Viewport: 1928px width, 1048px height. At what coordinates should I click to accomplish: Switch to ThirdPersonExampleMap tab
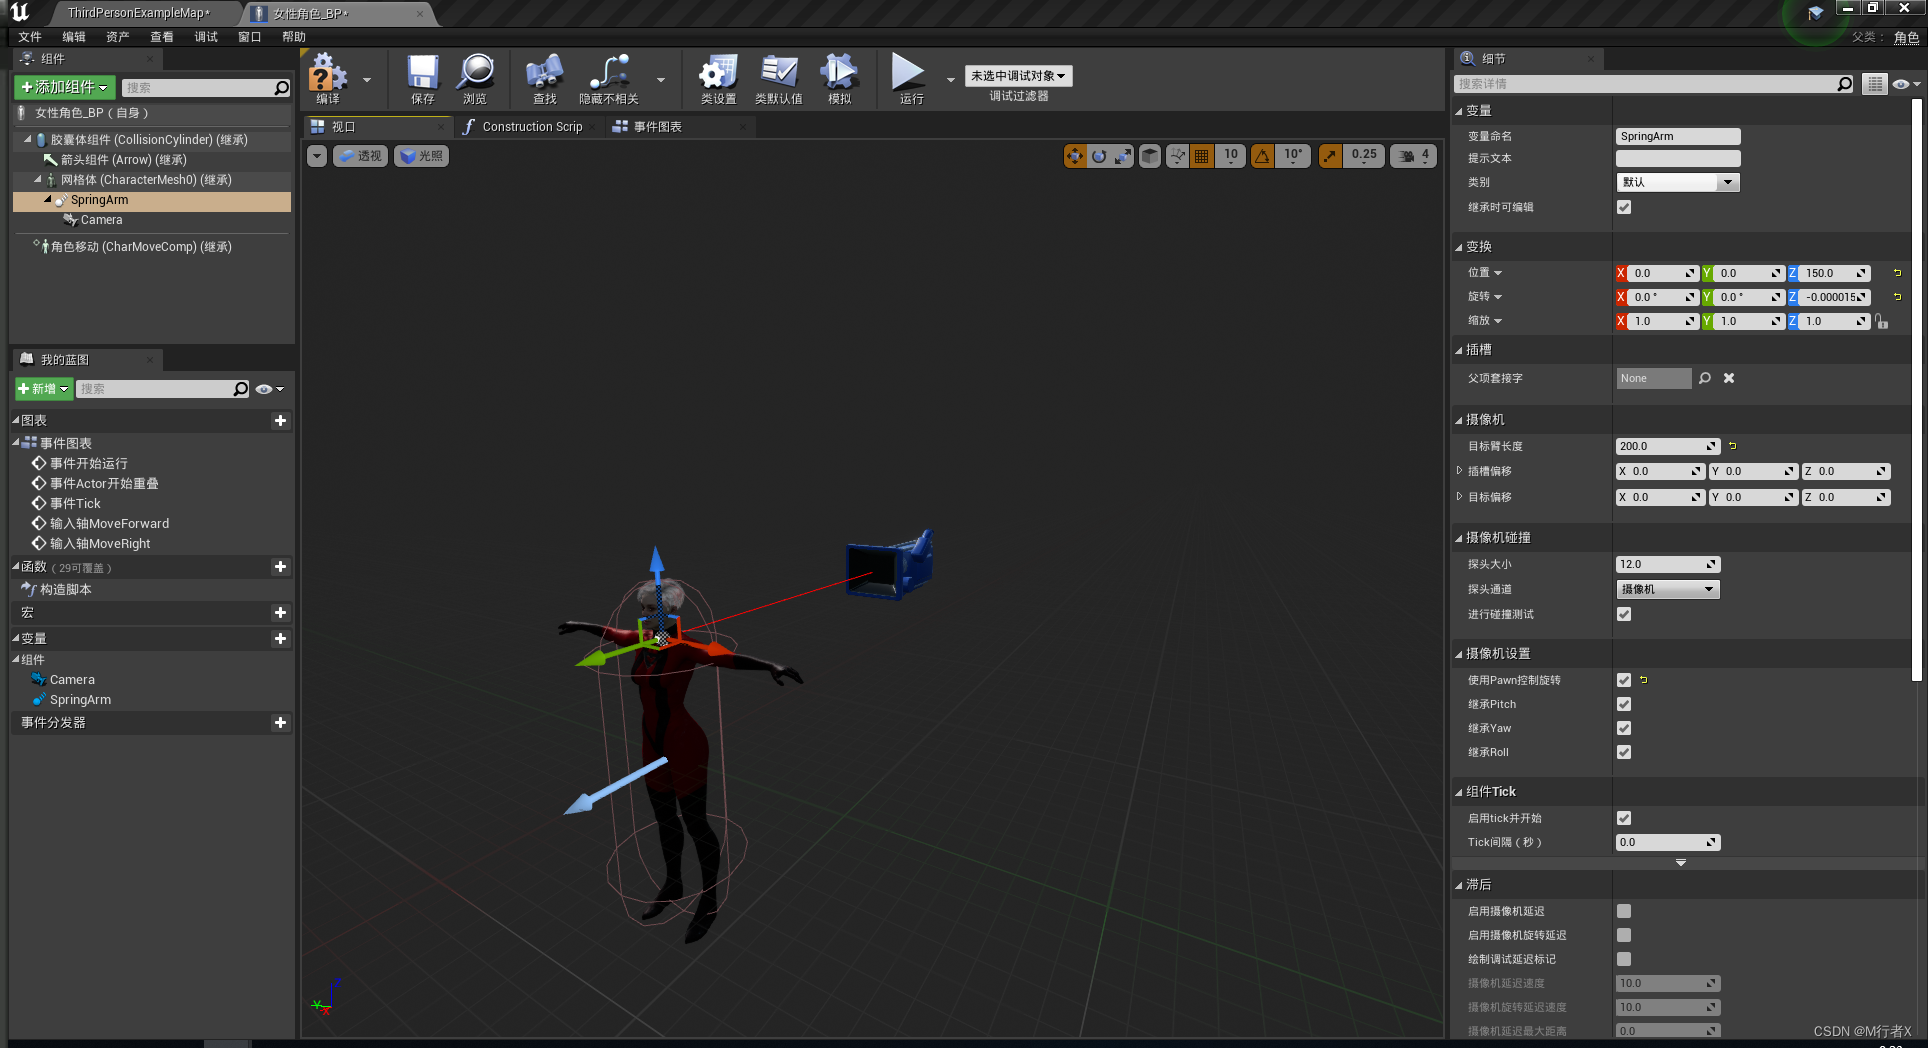[138, 13]
